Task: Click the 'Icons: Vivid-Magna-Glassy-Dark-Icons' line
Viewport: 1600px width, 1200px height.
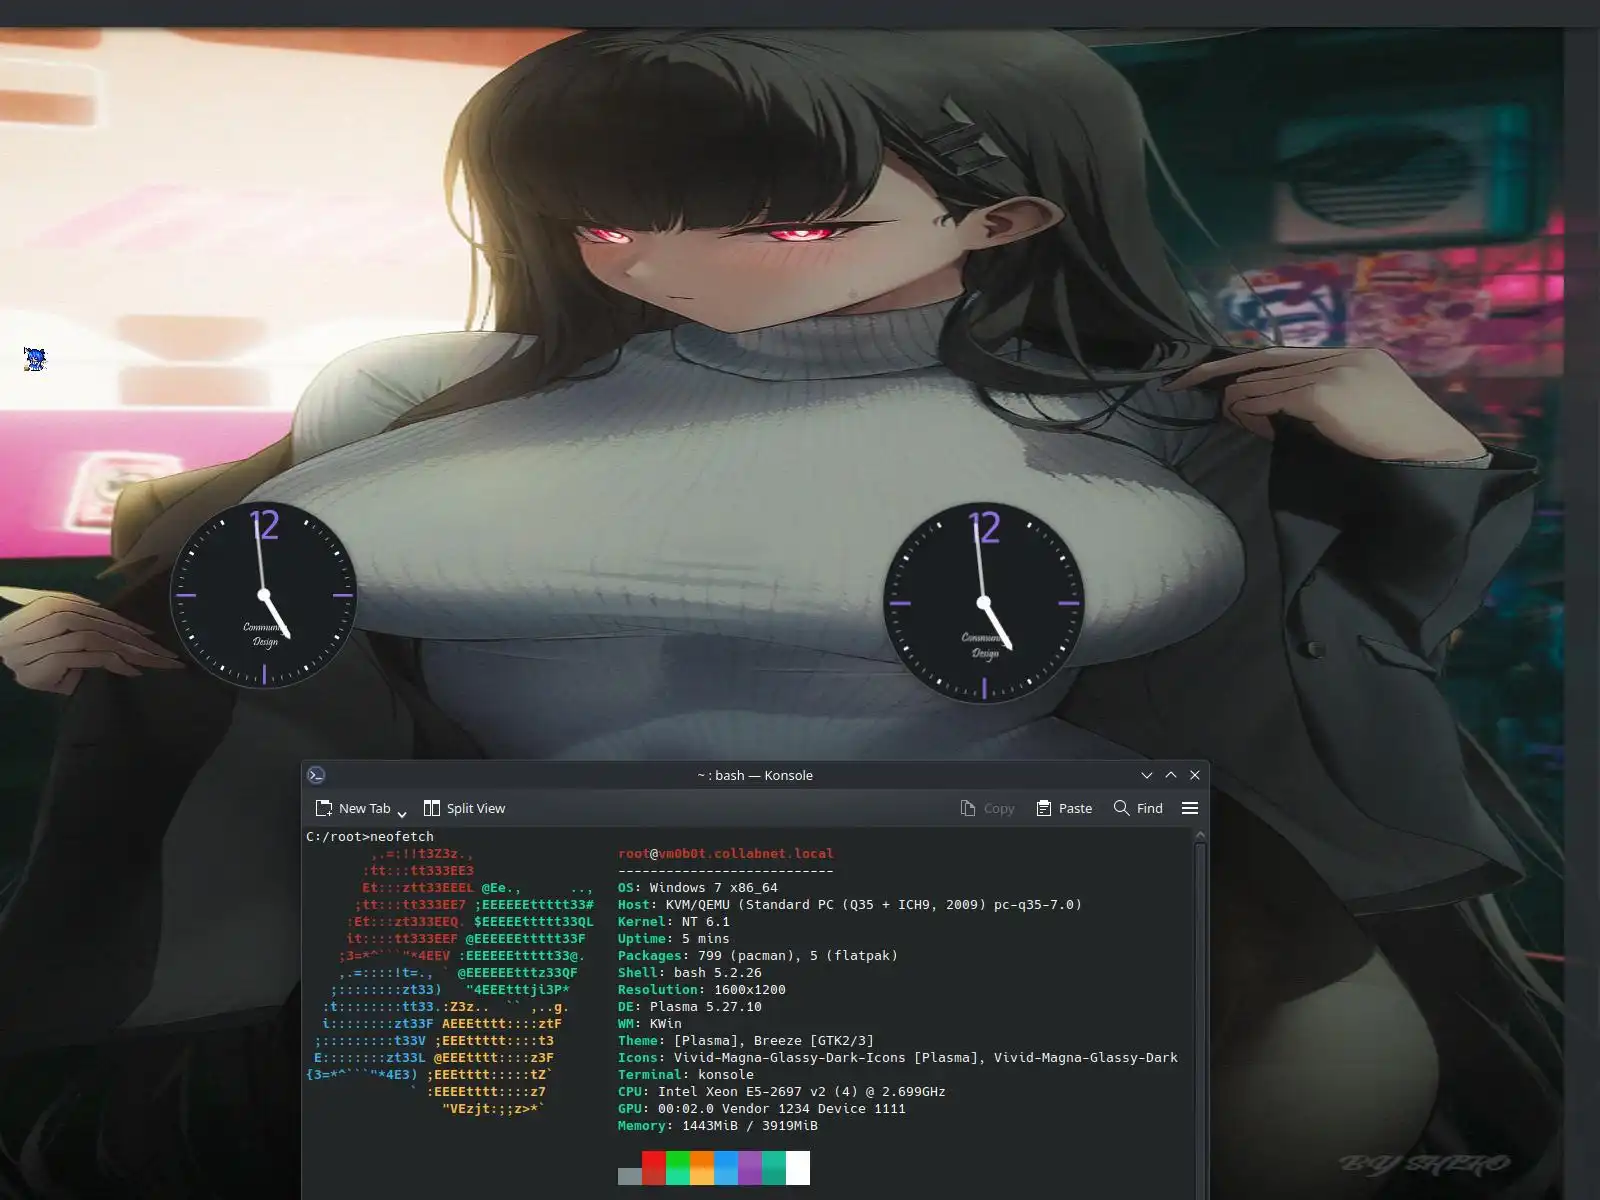Action: [x=898, y=1058]
